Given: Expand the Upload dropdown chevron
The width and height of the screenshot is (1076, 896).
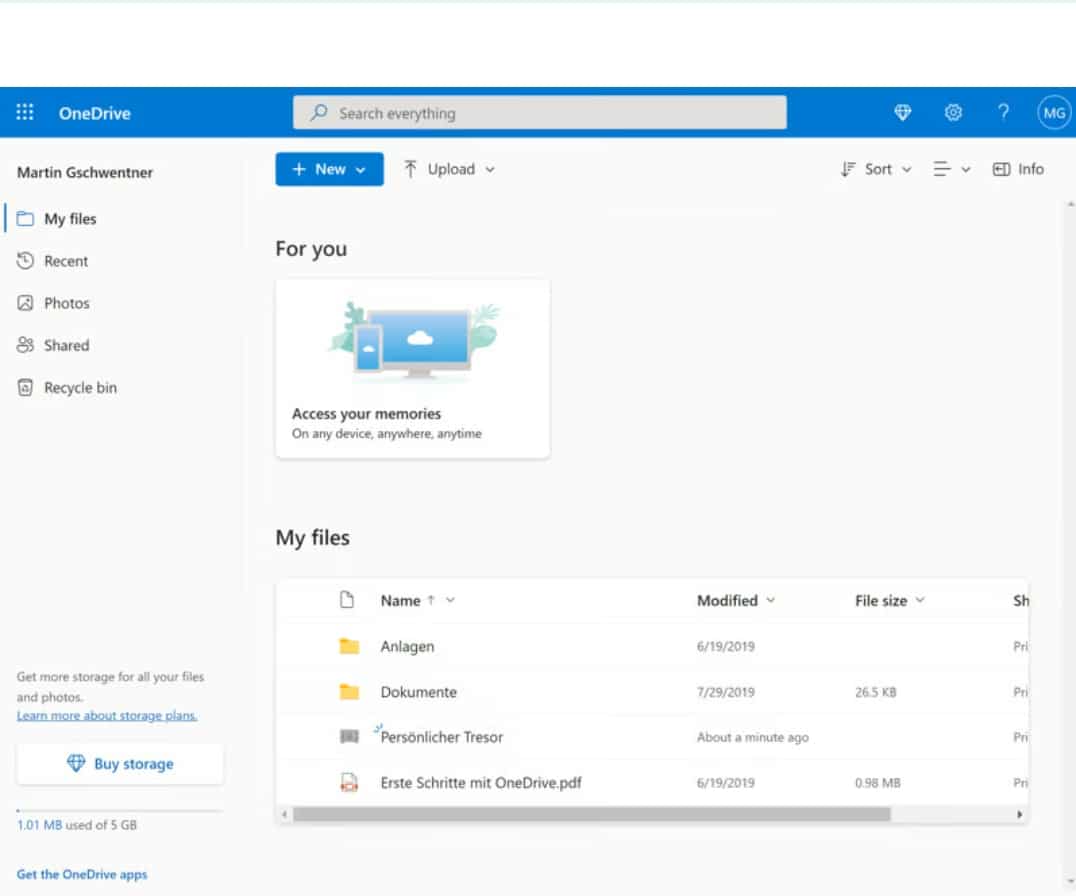Looking at the screenshot, I should coord(490,169).
